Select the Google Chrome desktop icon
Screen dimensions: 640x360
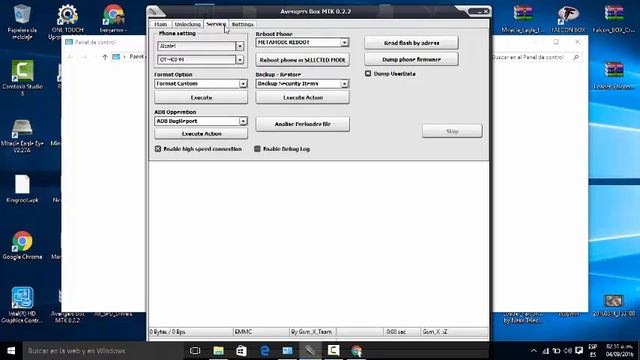(x=22, y=245)
